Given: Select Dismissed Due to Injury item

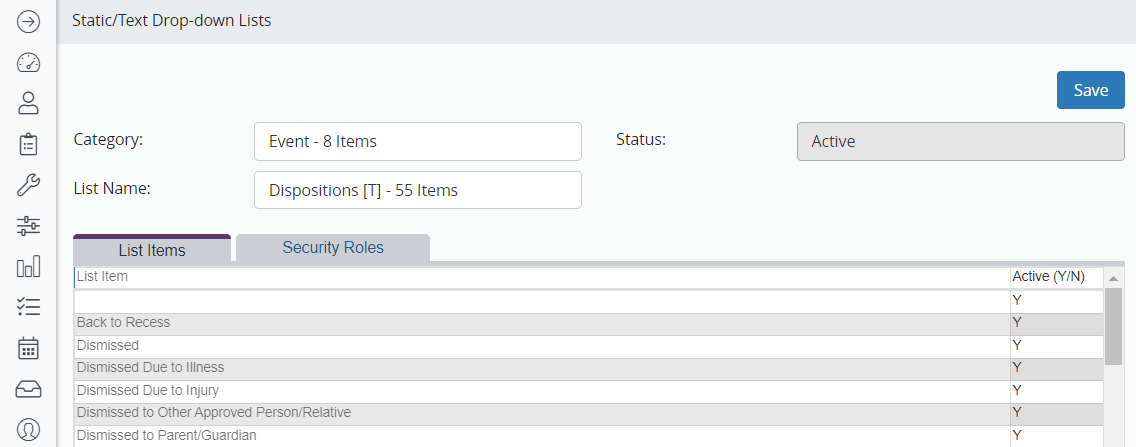Looking at the screenshot, I should coord(542,390).
